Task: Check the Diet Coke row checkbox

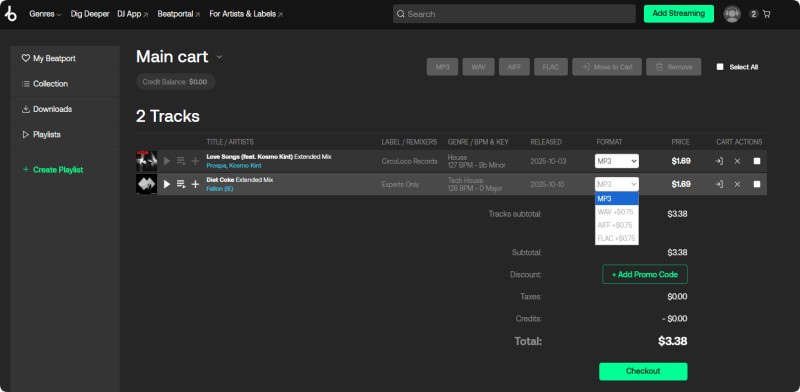Action: pos(757,184)
